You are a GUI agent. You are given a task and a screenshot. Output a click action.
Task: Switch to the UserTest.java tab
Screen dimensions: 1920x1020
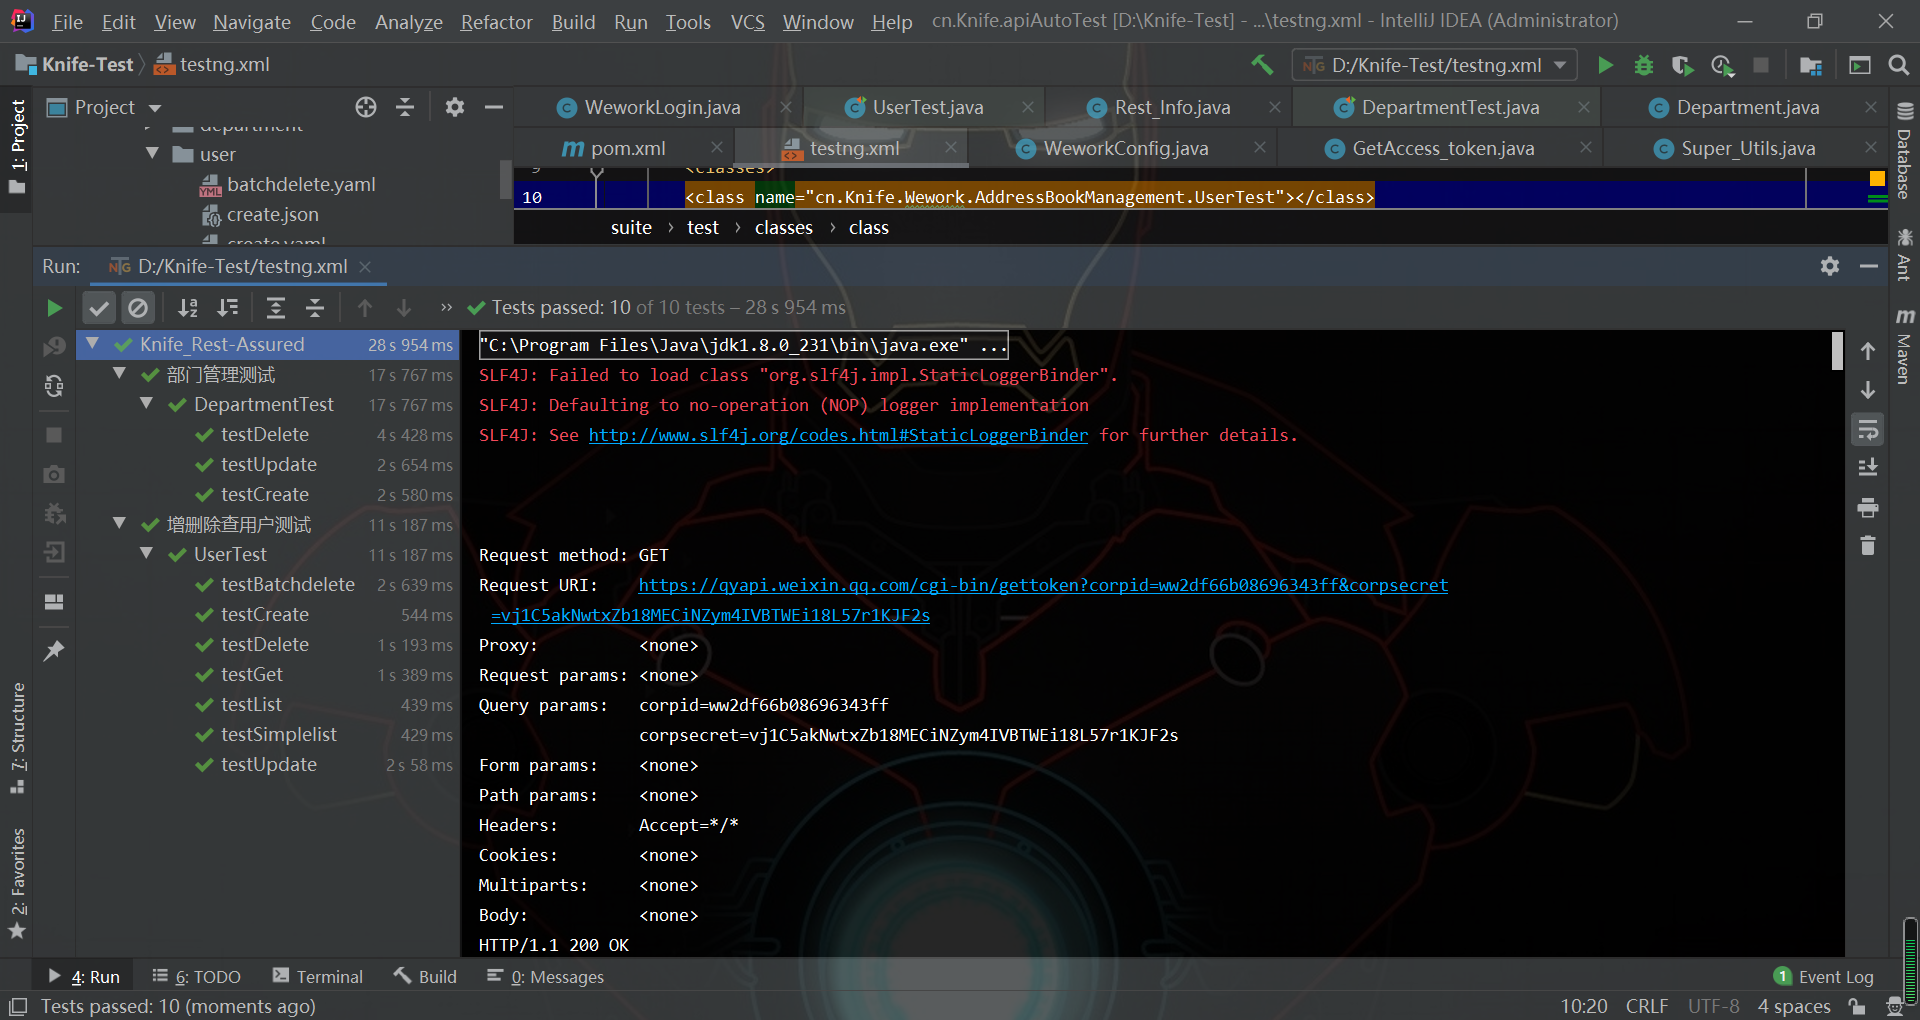(x=927, y=107)
